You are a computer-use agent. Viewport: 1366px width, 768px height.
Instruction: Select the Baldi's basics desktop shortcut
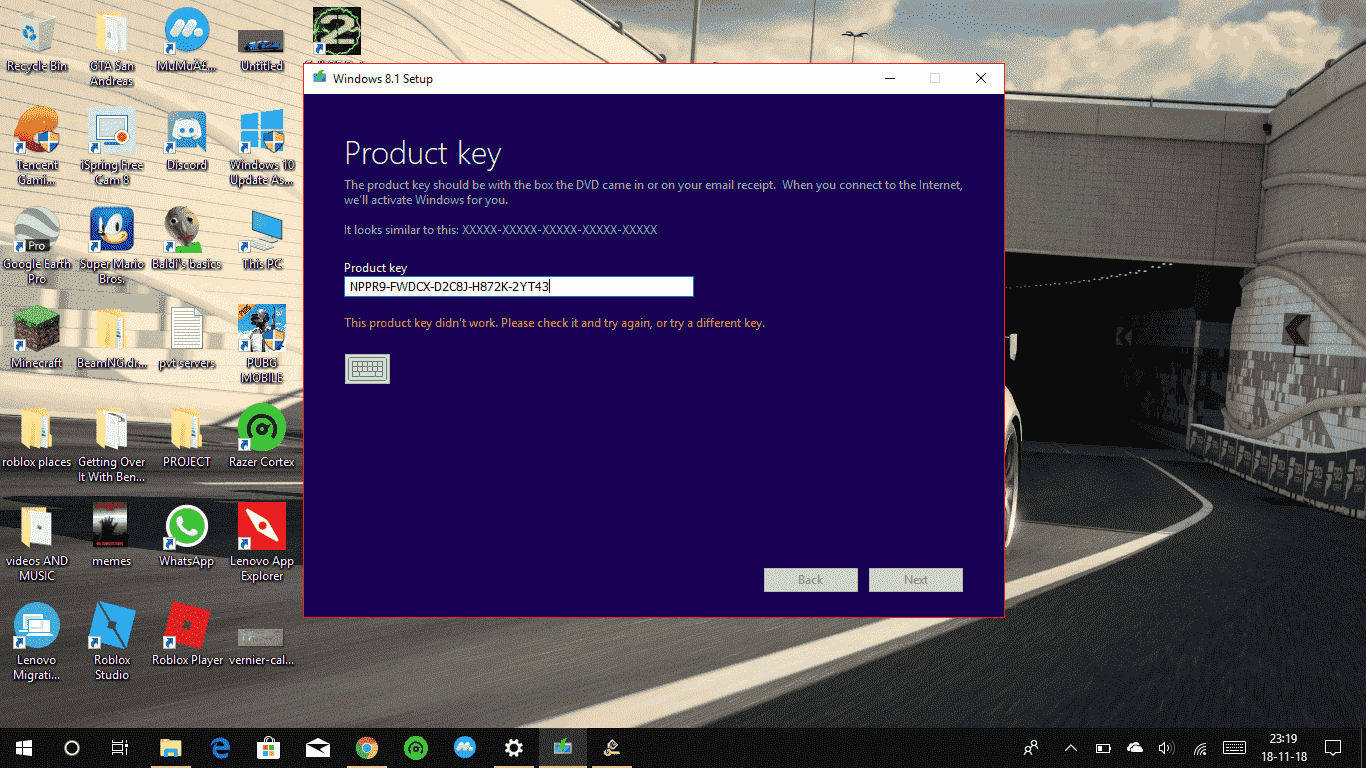point(186,238)
